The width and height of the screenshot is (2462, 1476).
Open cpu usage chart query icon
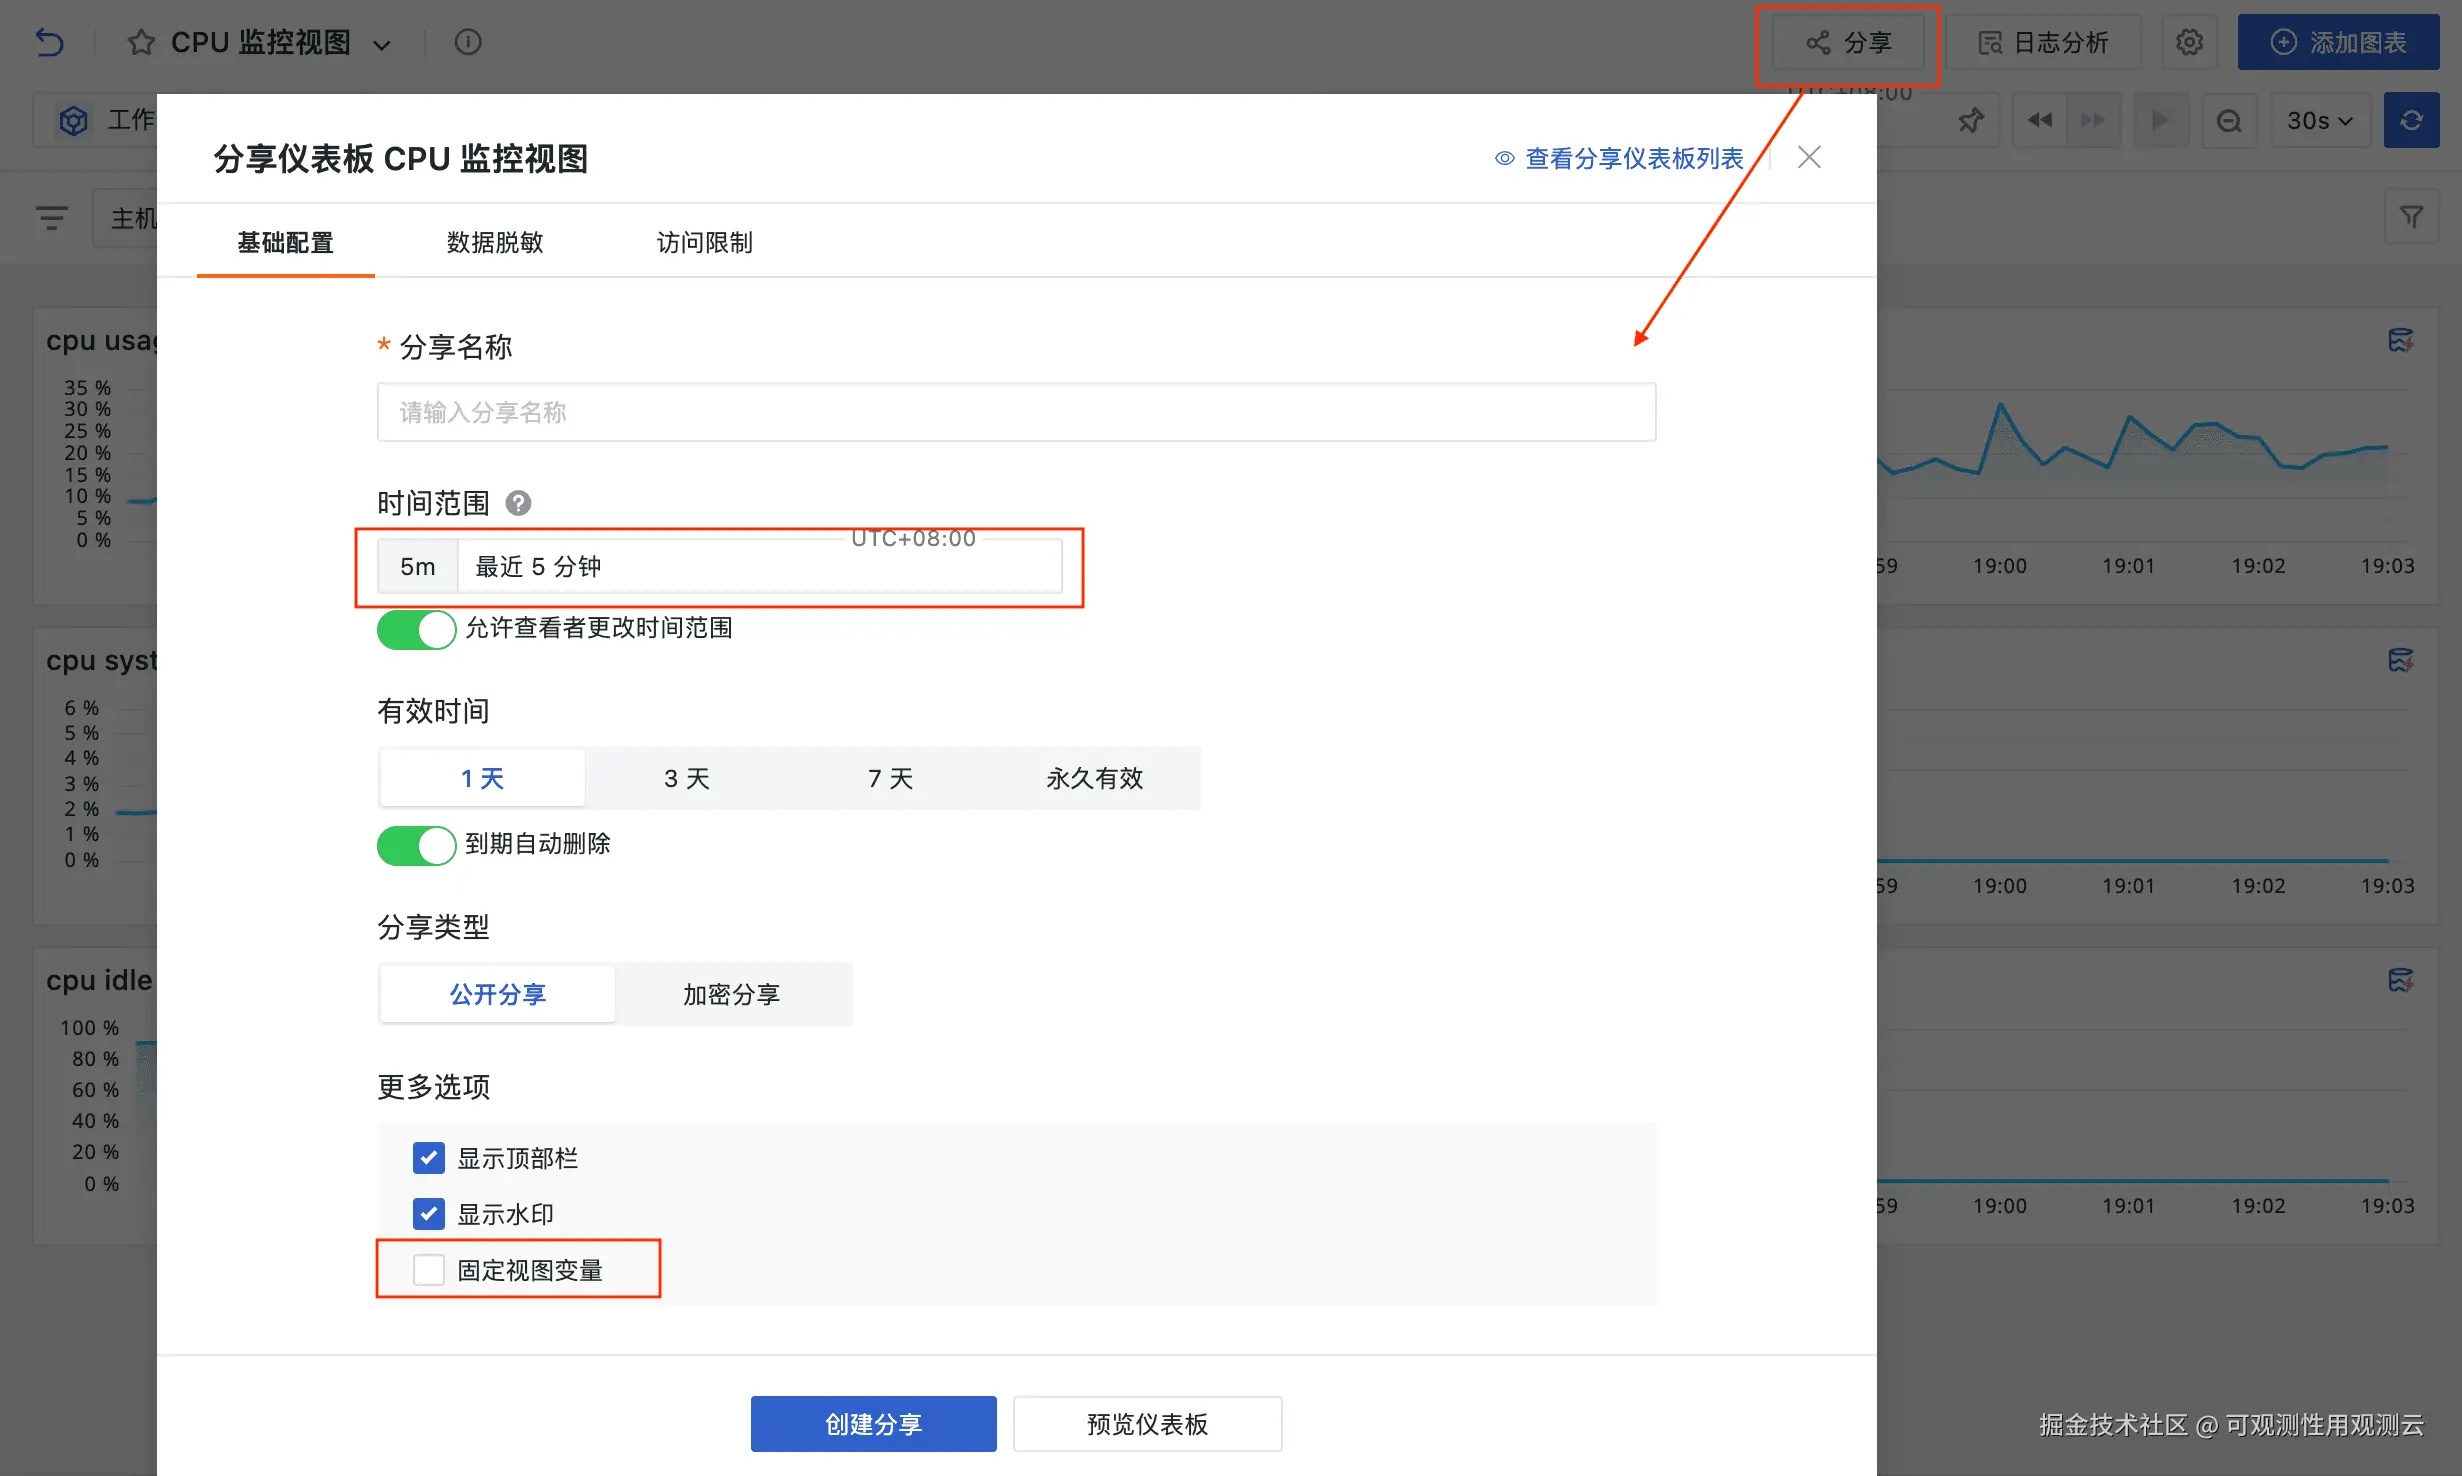(x=2400, y=340)
